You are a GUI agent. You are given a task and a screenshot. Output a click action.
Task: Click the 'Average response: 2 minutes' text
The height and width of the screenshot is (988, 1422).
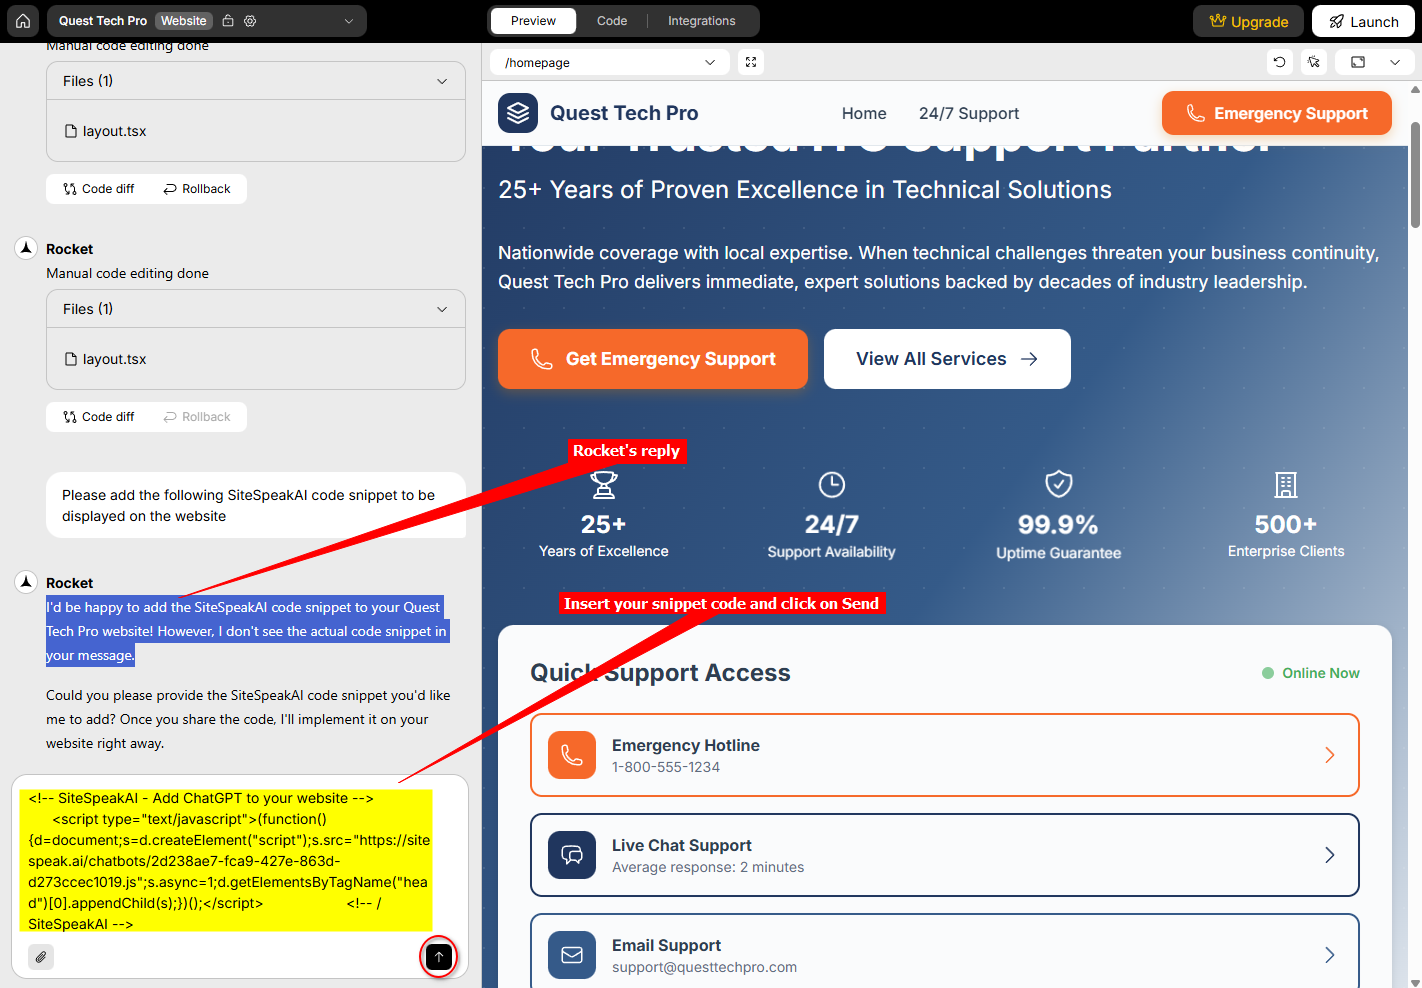[708, 867]
